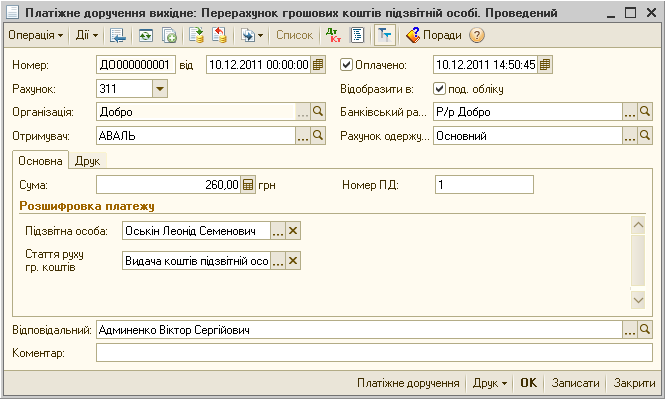Viewport: 665px width, 399px height.
Task: Click the copy document toolbar icon
Action: click(169, 35)
